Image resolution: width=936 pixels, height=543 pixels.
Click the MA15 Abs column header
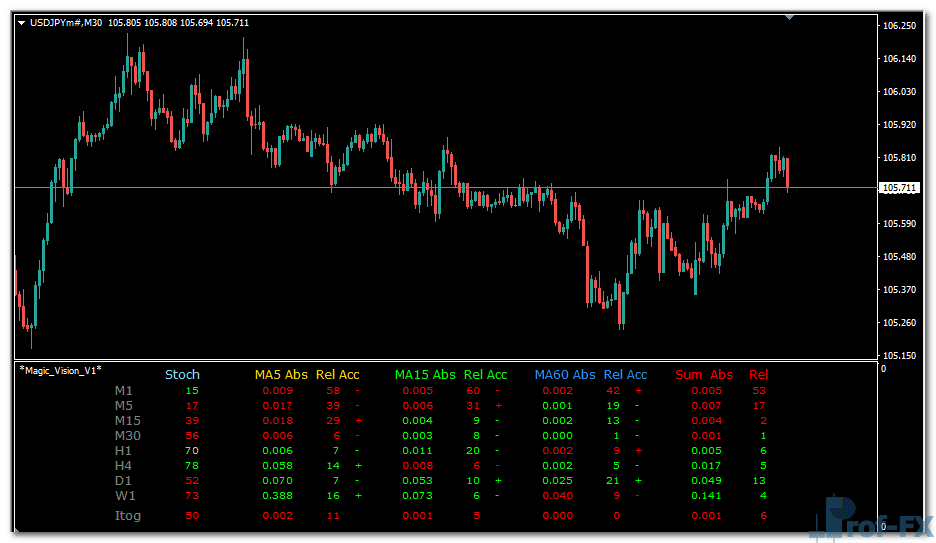(x=425, y=375)
